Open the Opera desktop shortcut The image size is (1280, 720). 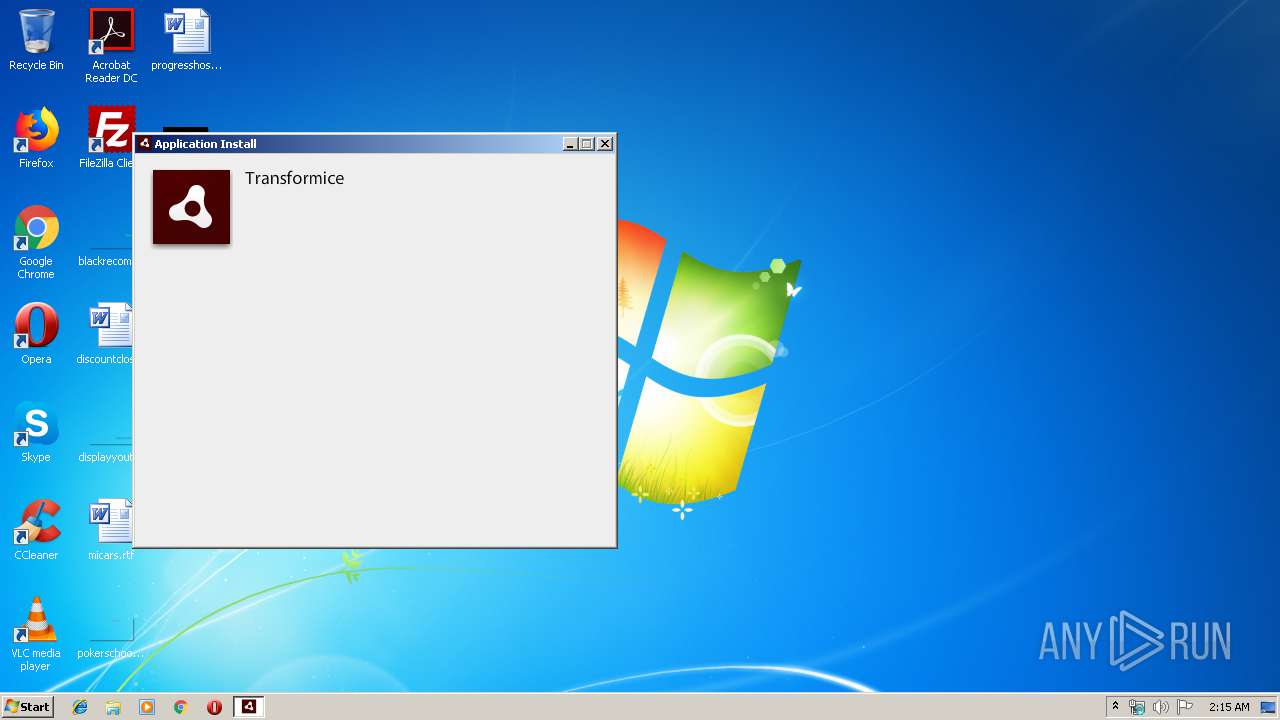click(x=36, y=334)
